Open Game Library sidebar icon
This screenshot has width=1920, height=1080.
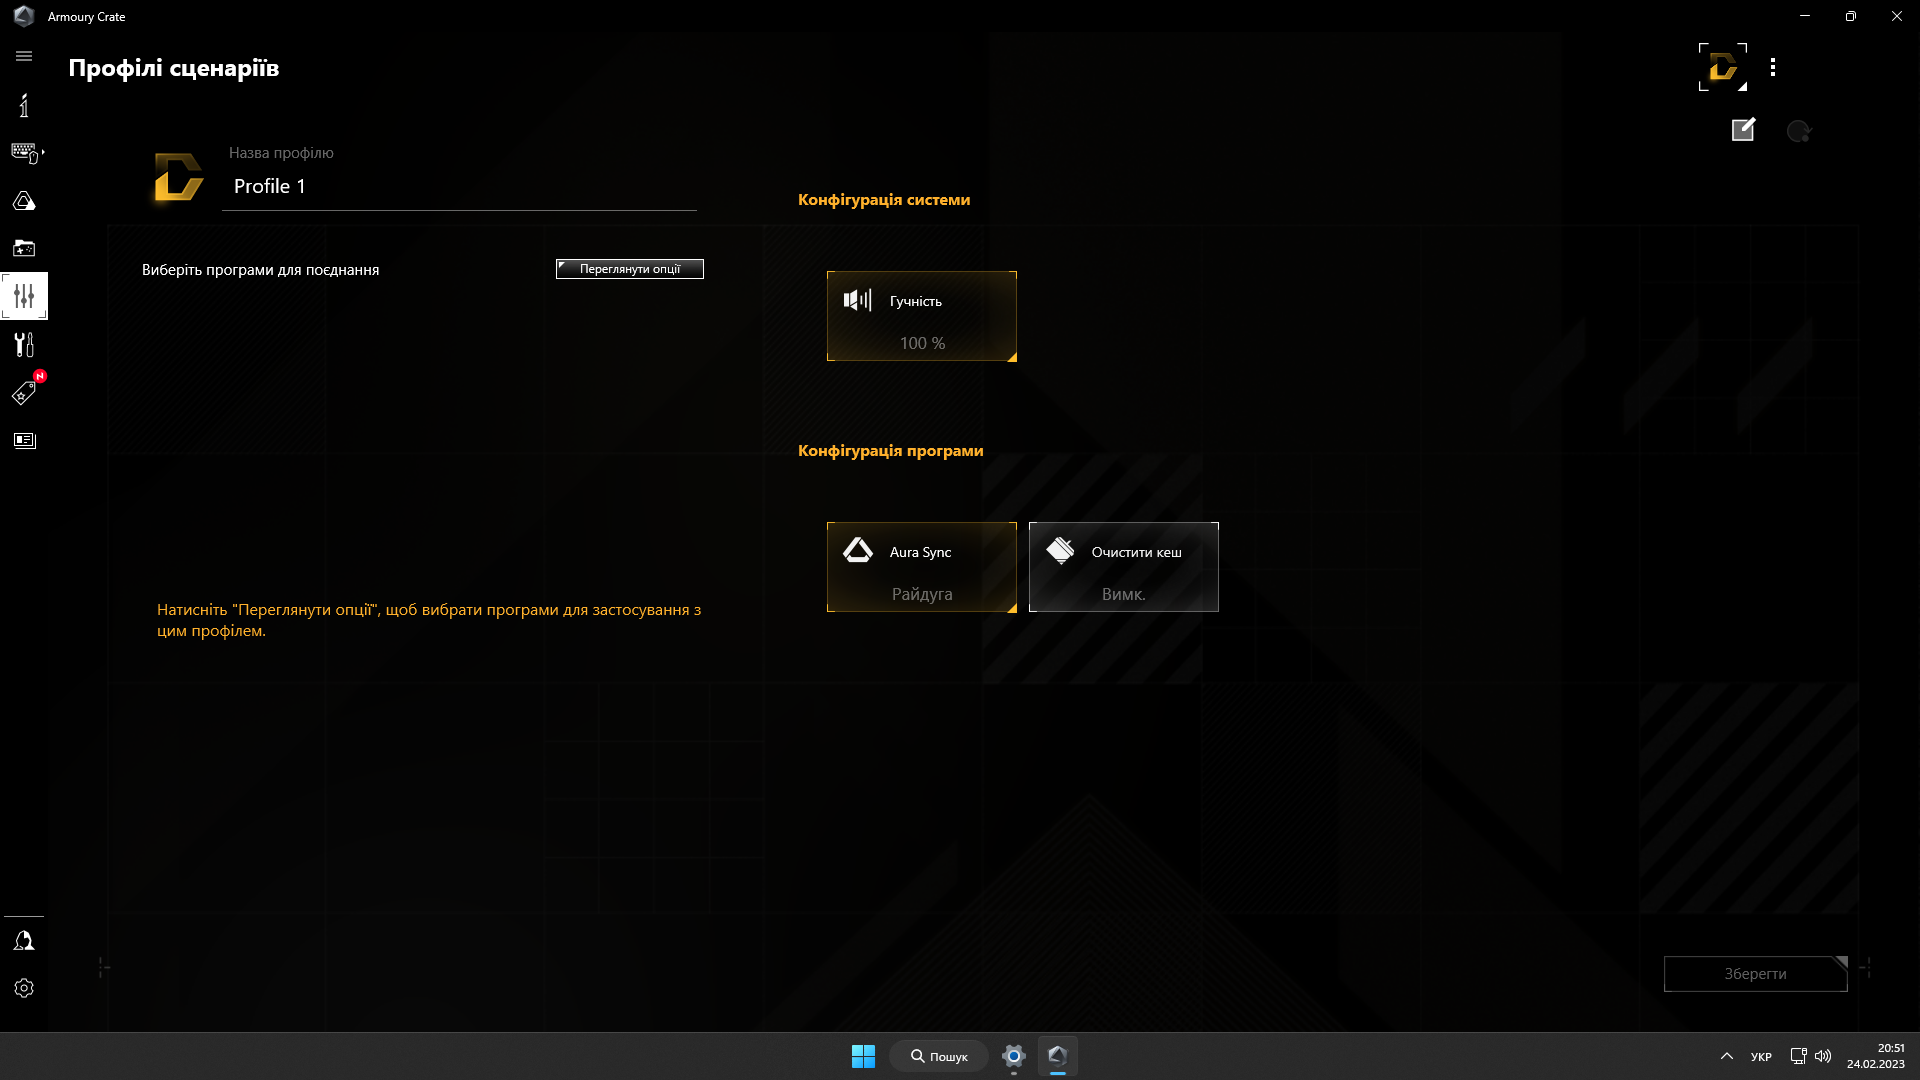[x=24, y=248]
